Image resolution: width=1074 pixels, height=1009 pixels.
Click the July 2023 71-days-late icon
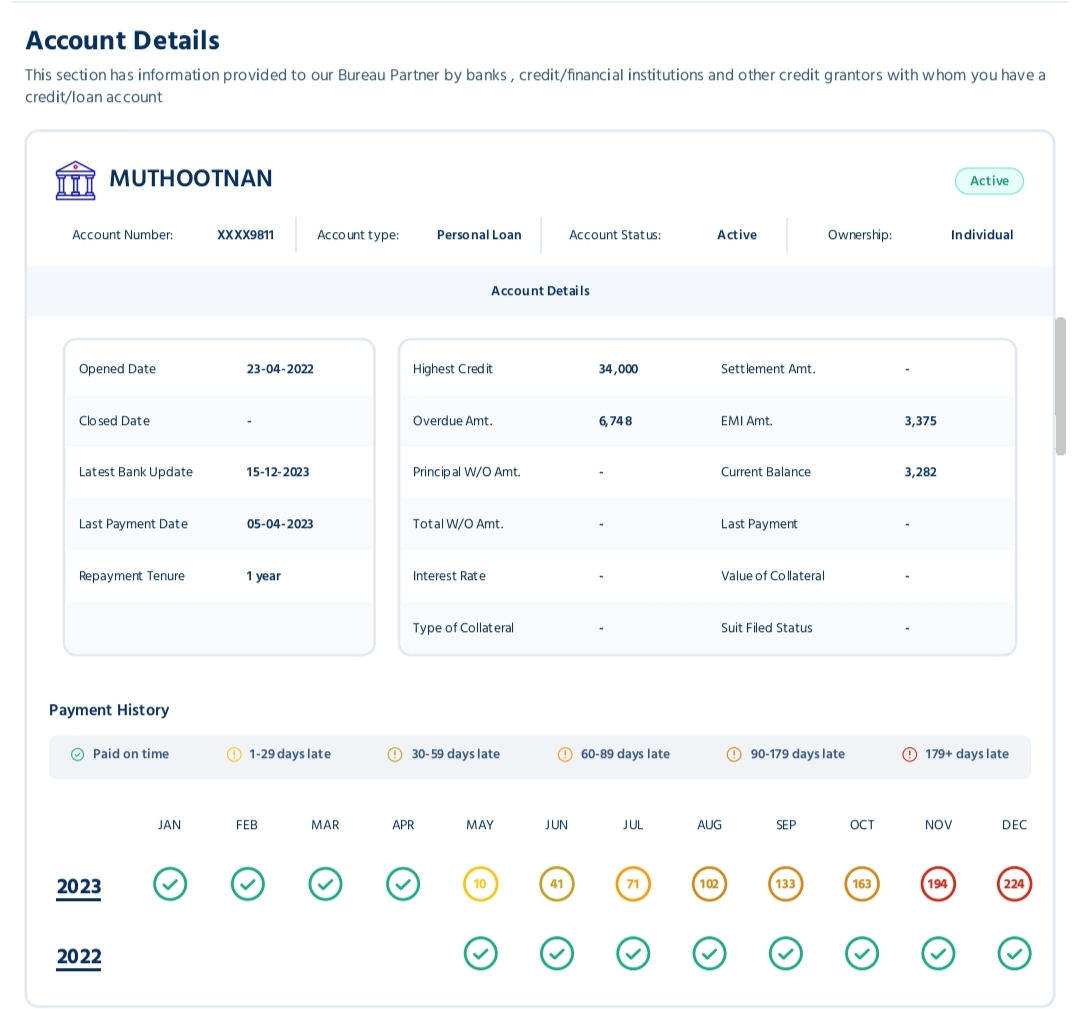633,884
